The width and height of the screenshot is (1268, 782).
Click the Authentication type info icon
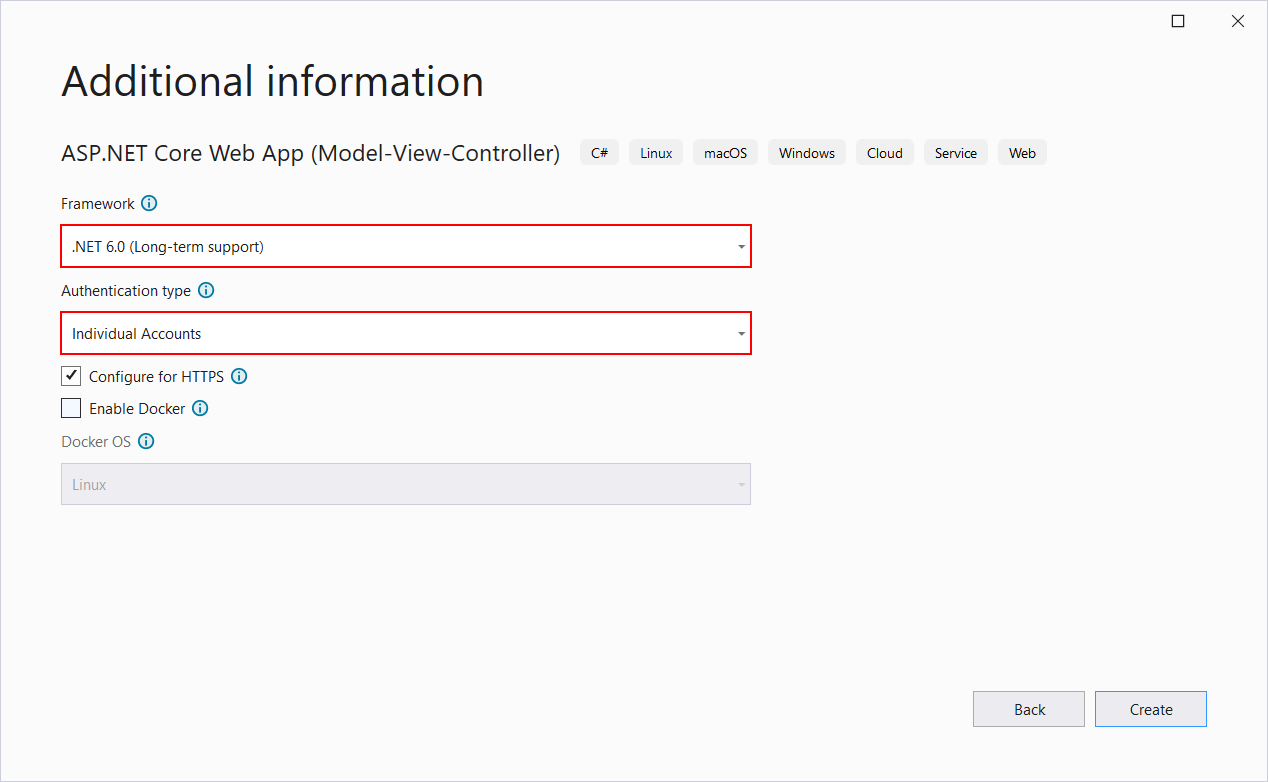coord(206,290)
